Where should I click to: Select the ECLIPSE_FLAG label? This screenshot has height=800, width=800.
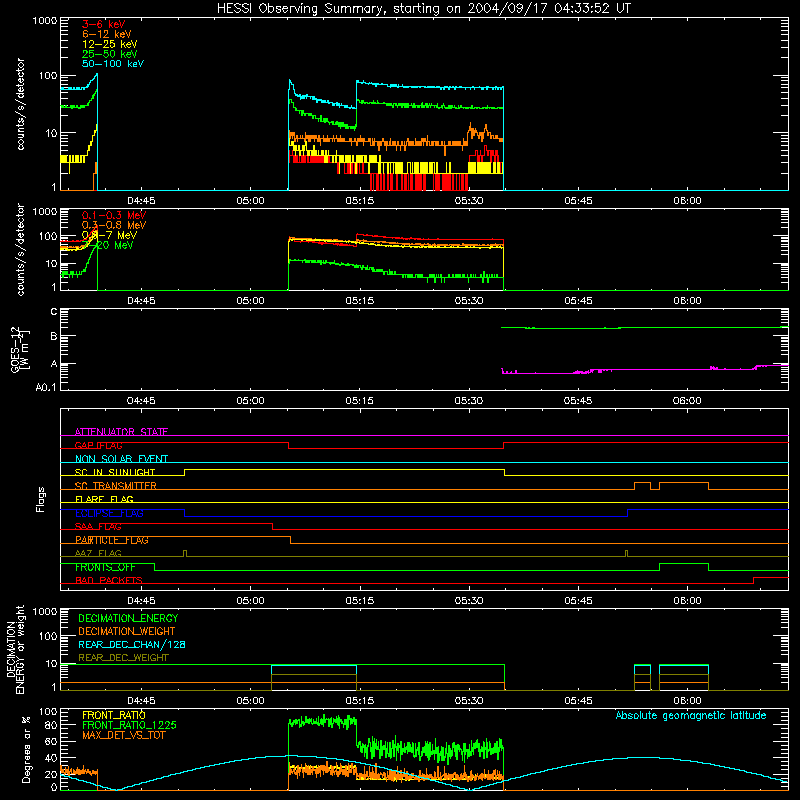pyautogui.click(x=110, y=513)
